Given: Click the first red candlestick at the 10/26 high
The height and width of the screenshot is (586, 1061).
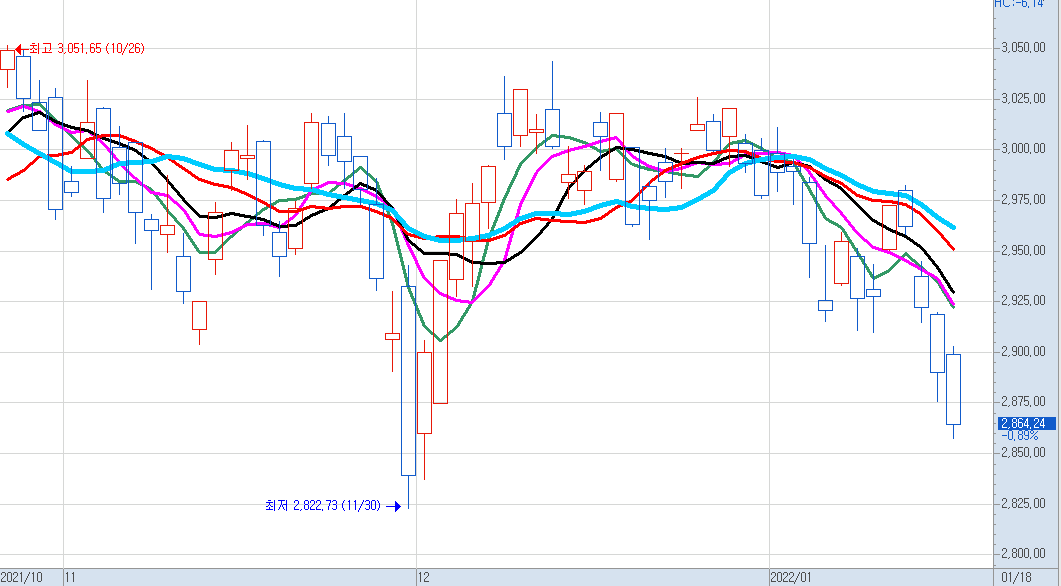Looking at the screenshot, I should [7, 60].
